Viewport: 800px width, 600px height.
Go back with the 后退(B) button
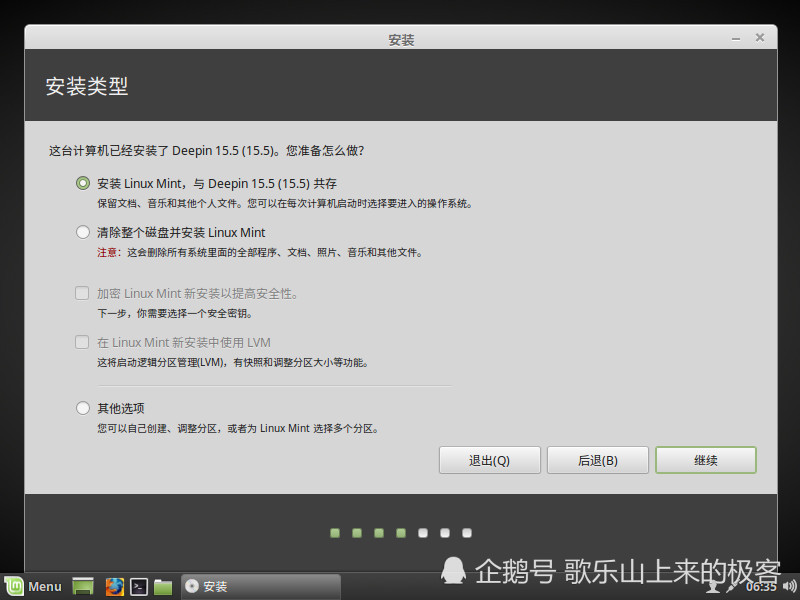point(598,460)
